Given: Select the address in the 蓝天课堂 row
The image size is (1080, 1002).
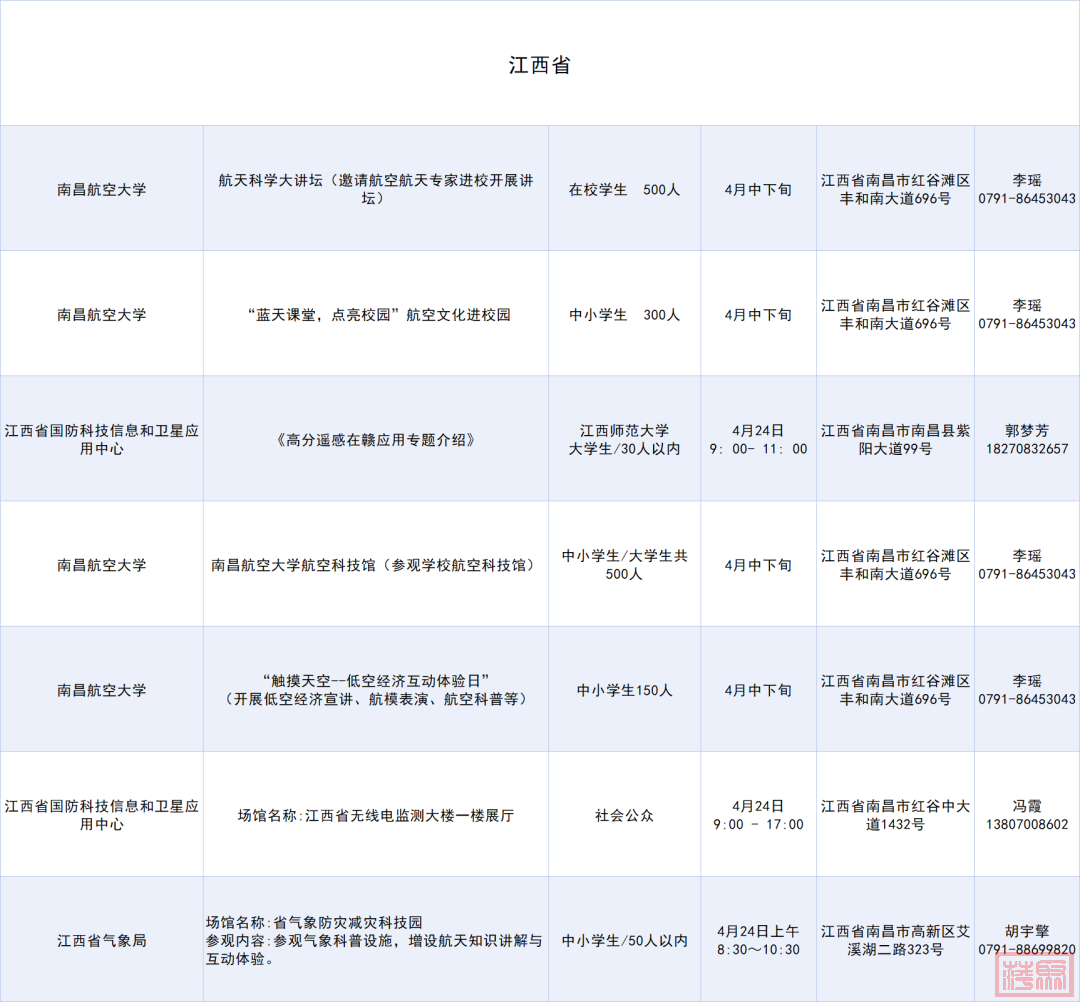Looking at the screenshot, I should click(895, 315).
